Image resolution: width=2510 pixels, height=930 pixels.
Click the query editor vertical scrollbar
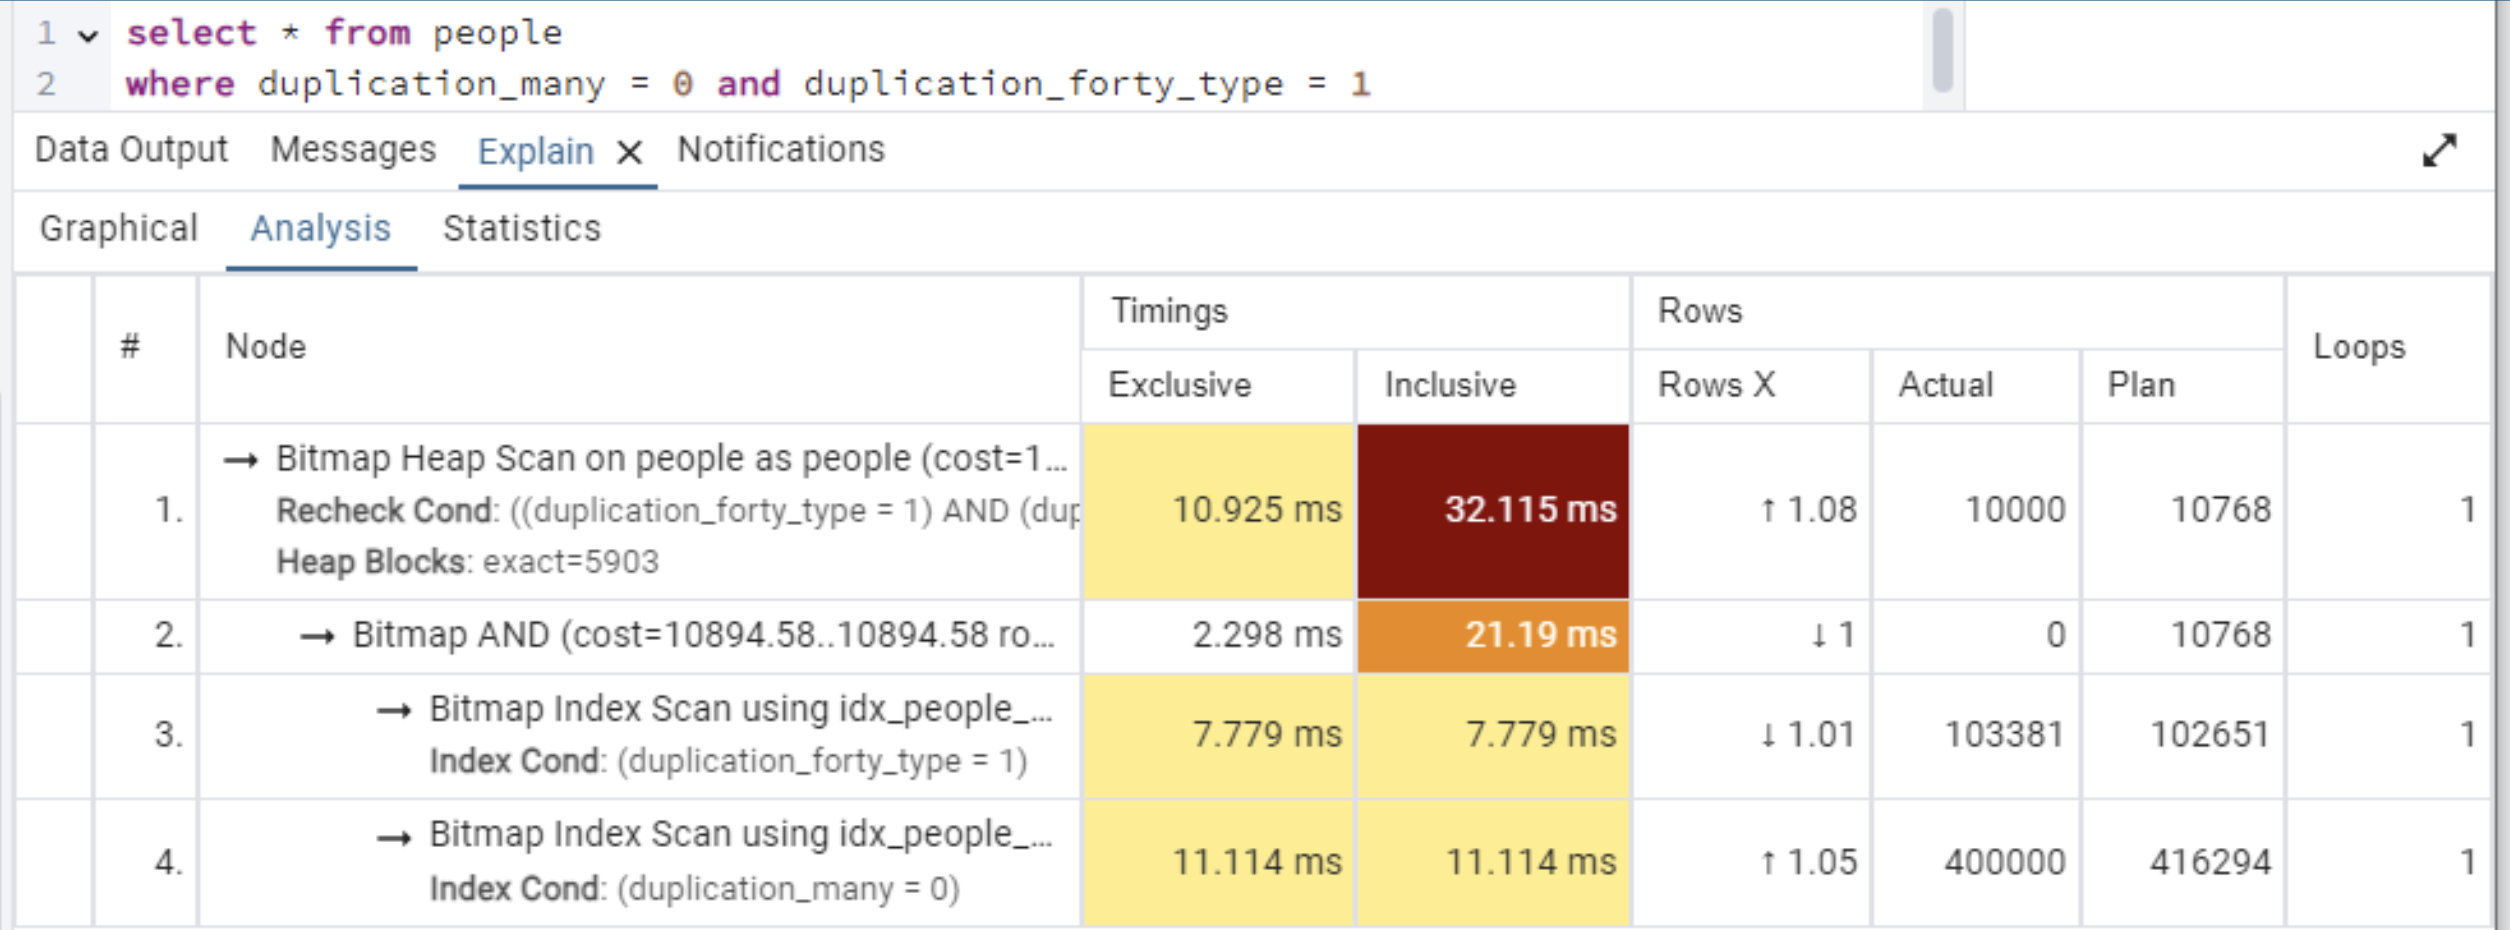point(1942,50)
